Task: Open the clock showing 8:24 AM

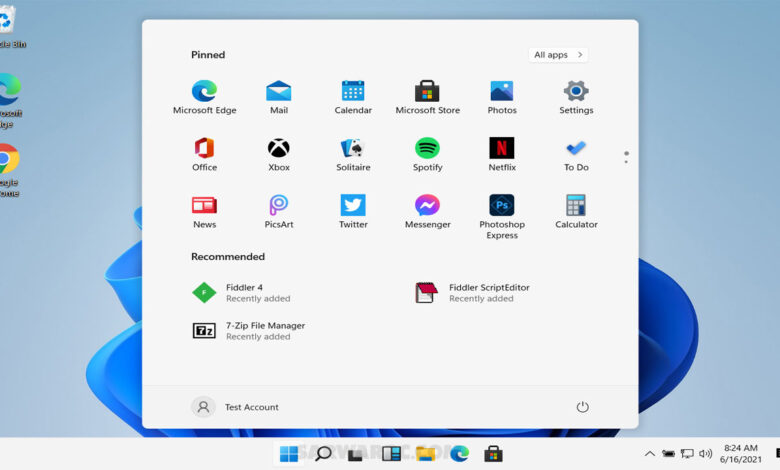Action: pos(740,454)
